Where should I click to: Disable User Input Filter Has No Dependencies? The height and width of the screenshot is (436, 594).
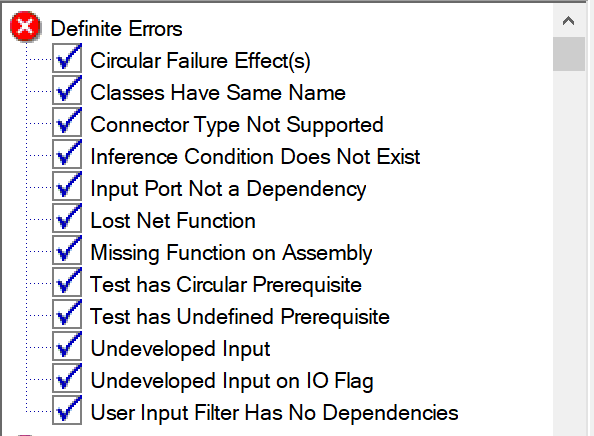(x=67, y=410)
